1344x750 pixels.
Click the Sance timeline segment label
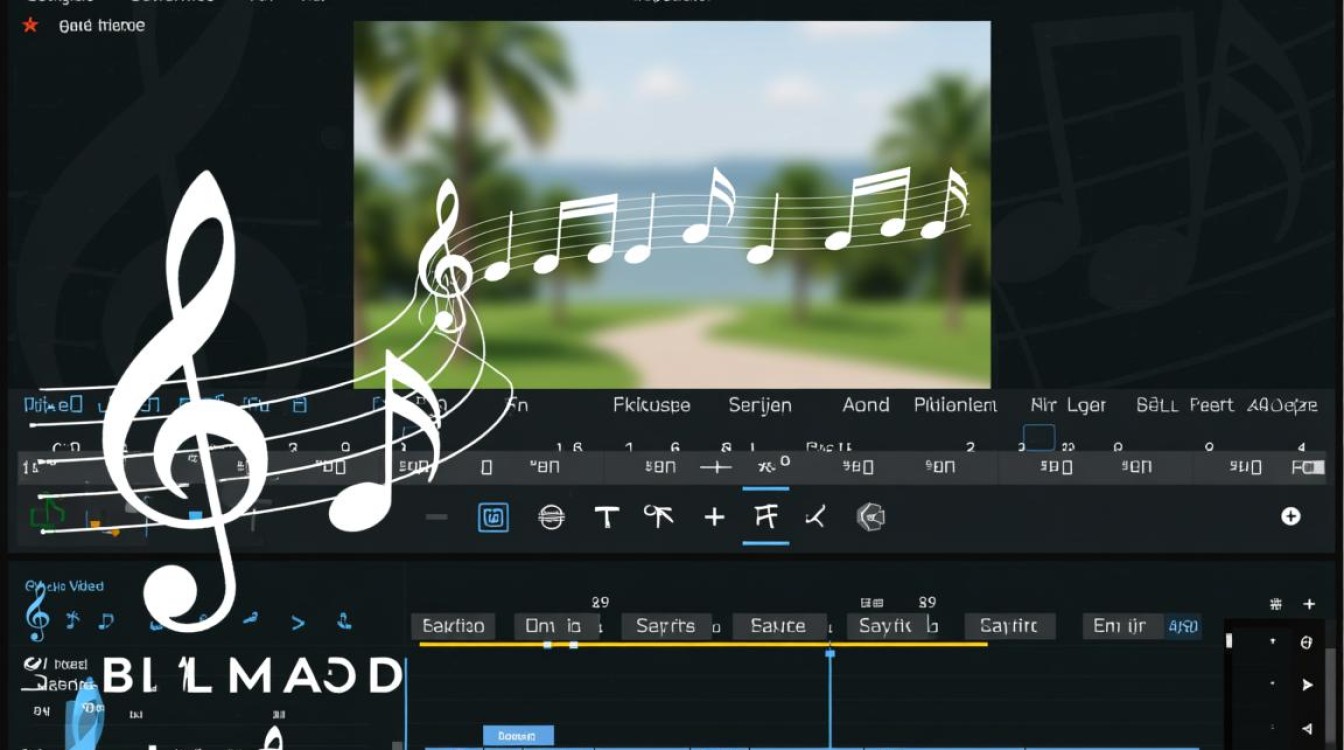(x=779, y=626)
